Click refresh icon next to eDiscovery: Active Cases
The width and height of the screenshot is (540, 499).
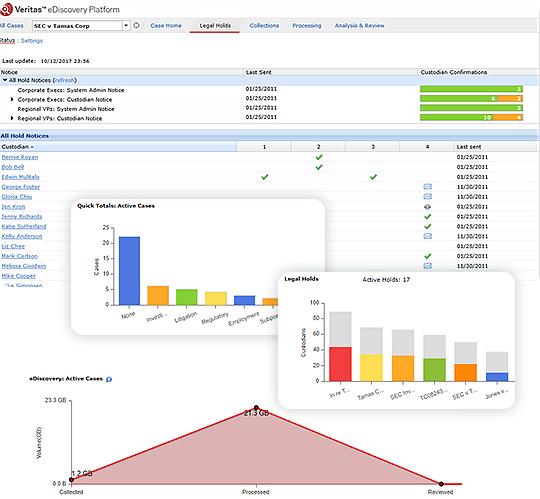109,379
